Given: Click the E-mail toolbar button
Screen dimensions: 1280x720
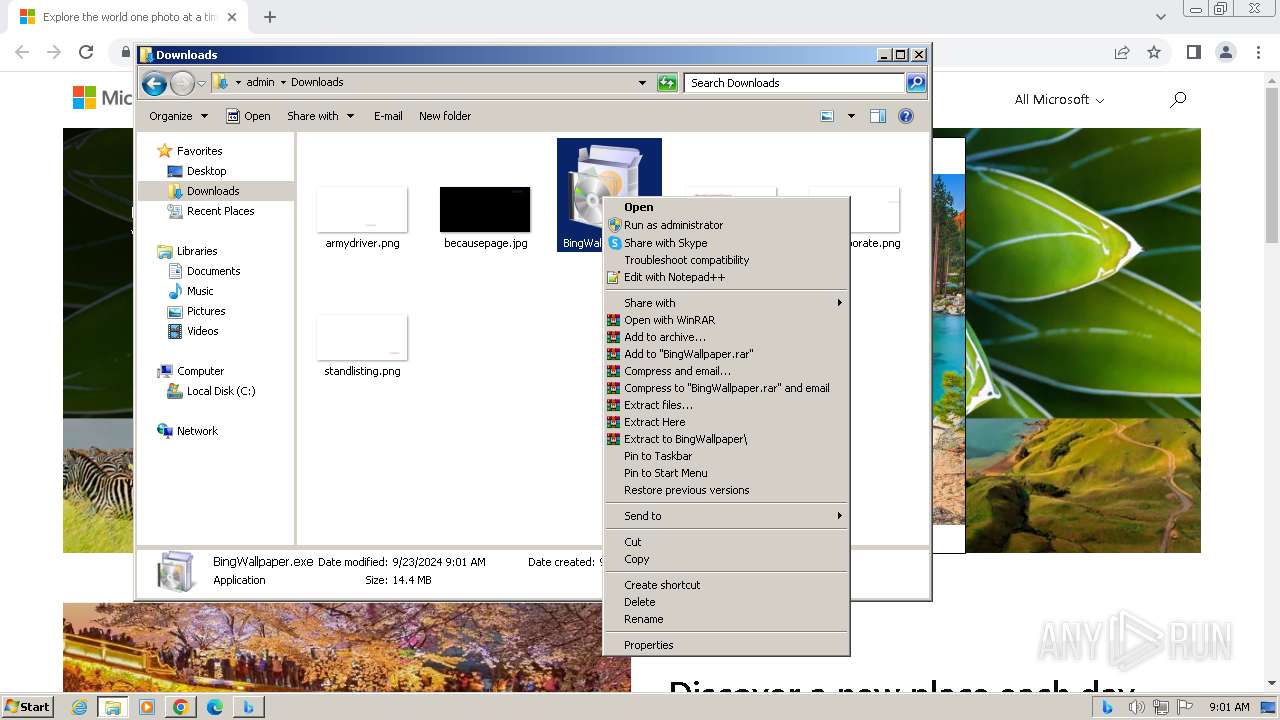Looking at the screenshot, I should click(388, 116).
